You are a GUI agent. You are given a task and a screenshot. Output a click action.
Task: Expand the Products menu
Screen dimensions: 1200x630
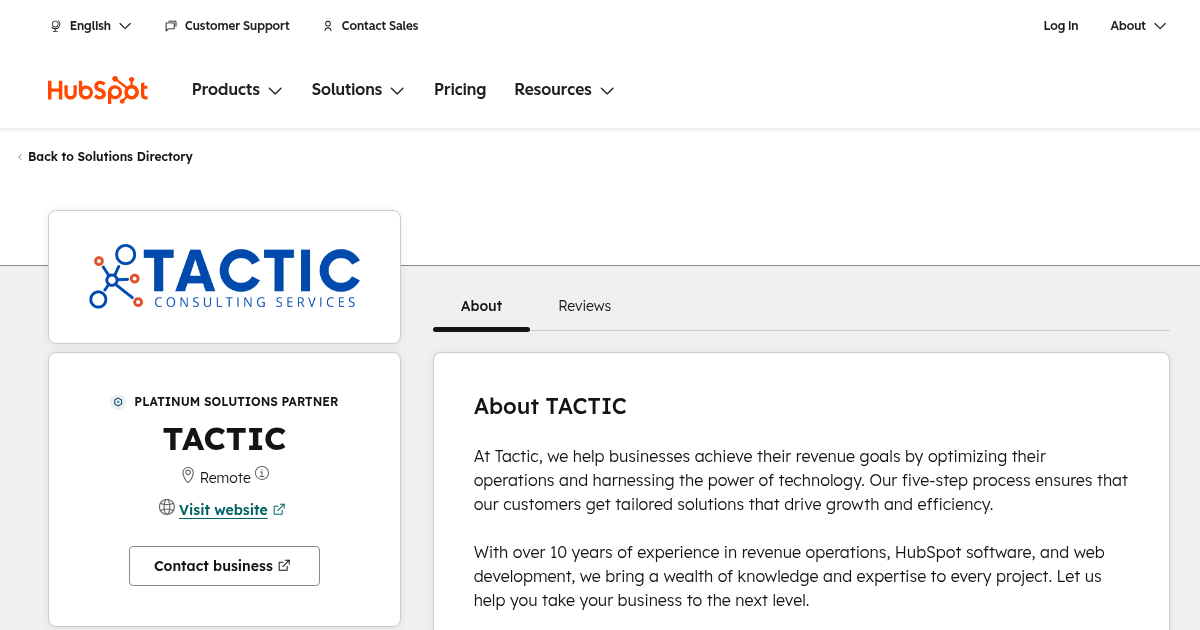237,90
